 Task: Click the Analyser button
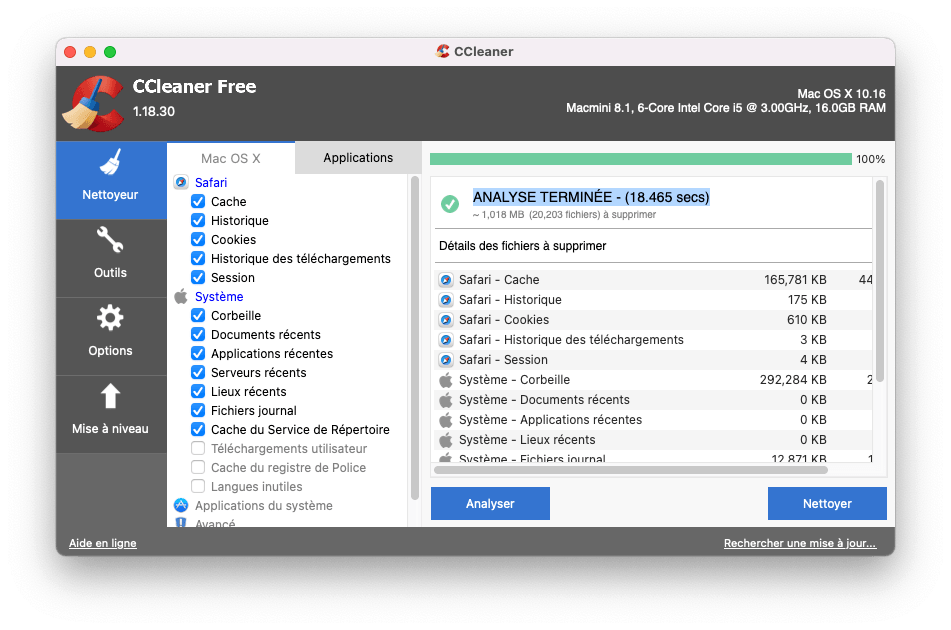tap(490, 503)
